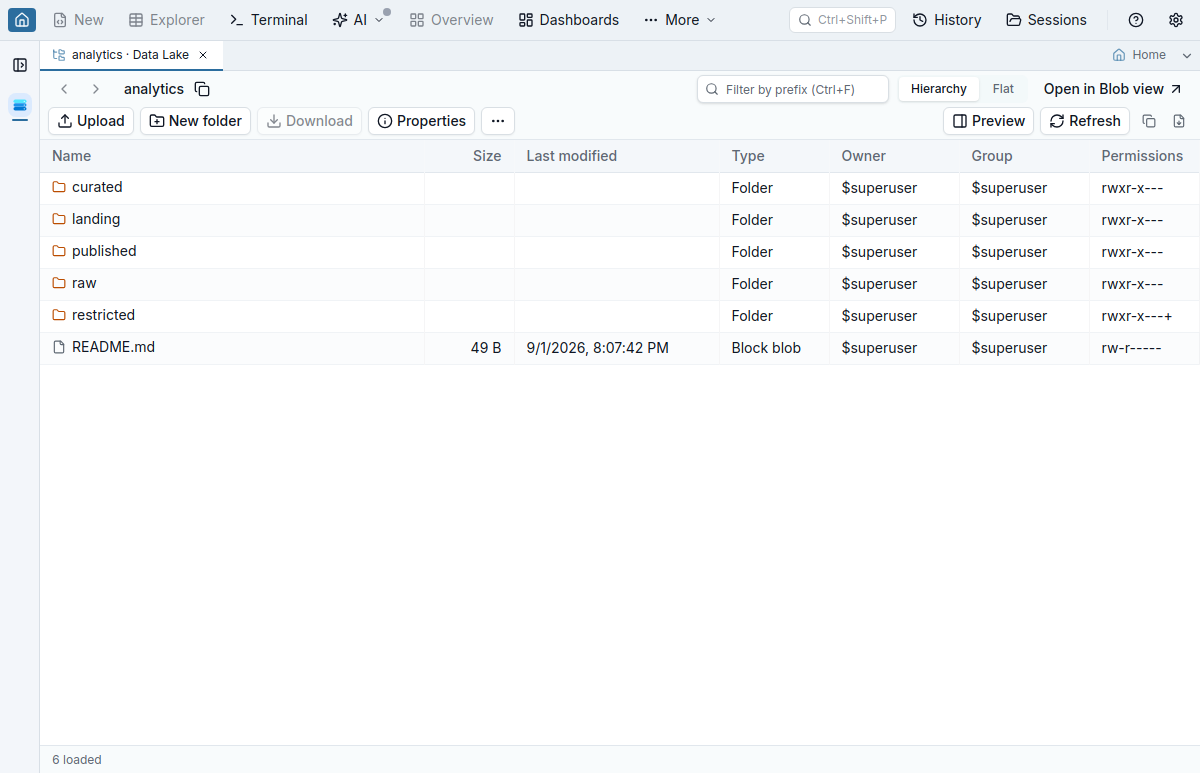Click the published folder icon
Image resolution: width=1200 pixels, height=773 pixels.
click(59, 251)
